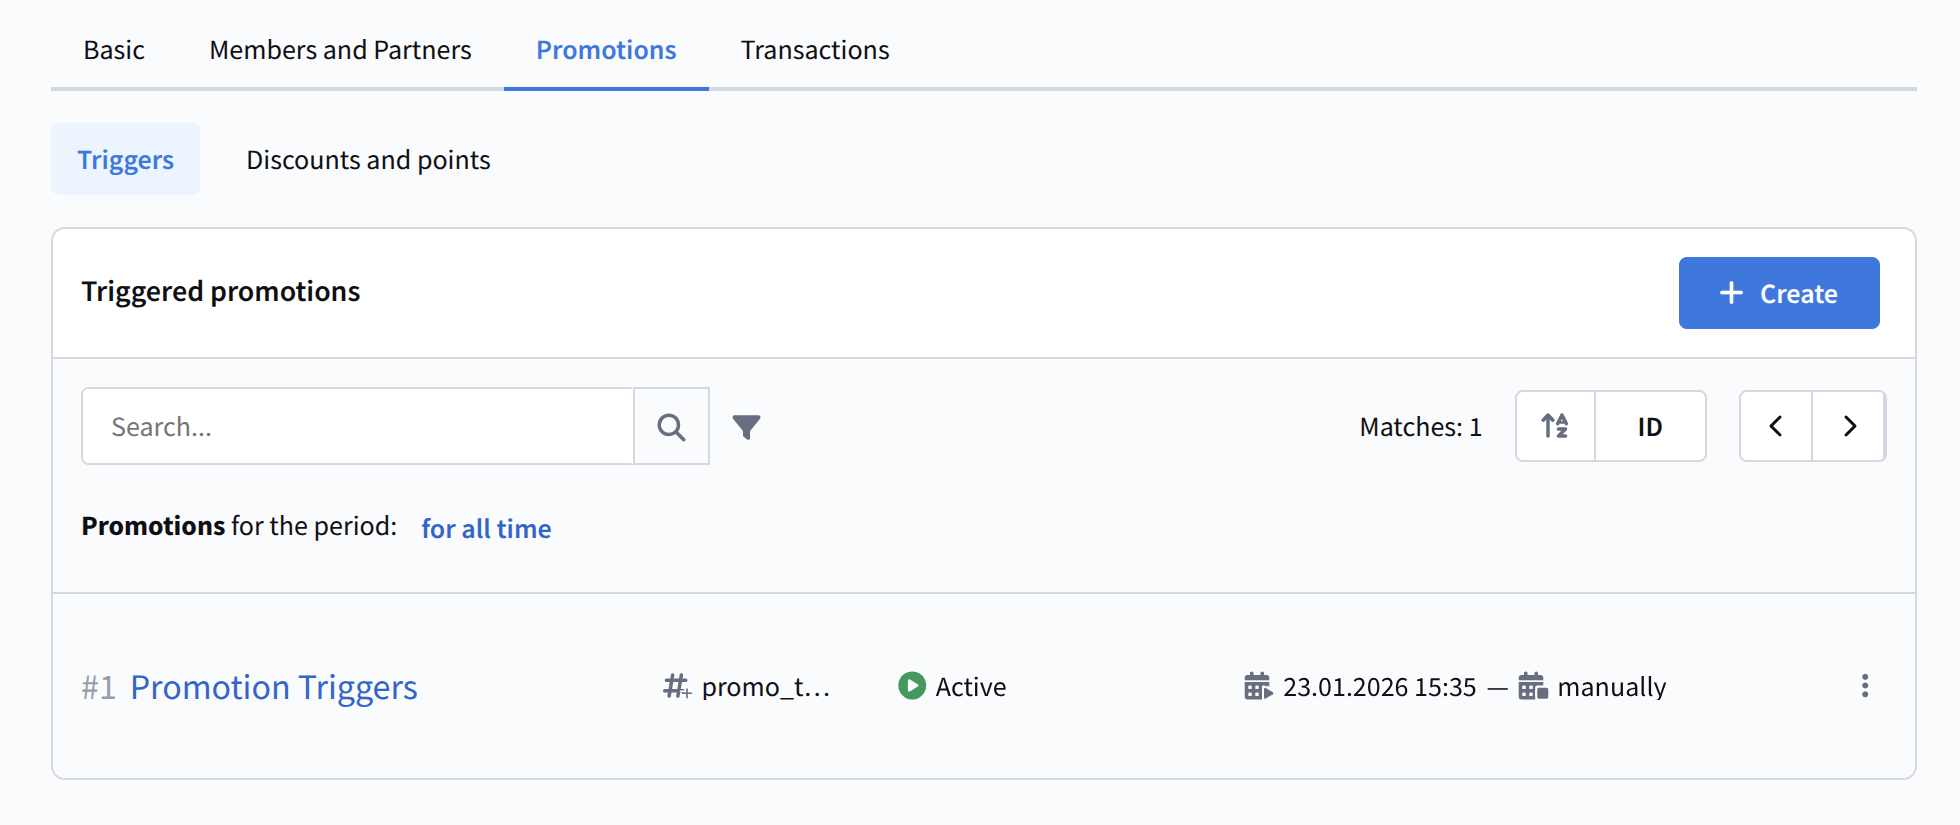
Task: Go to previous page arrow
Action: (x=1776, y=426)
